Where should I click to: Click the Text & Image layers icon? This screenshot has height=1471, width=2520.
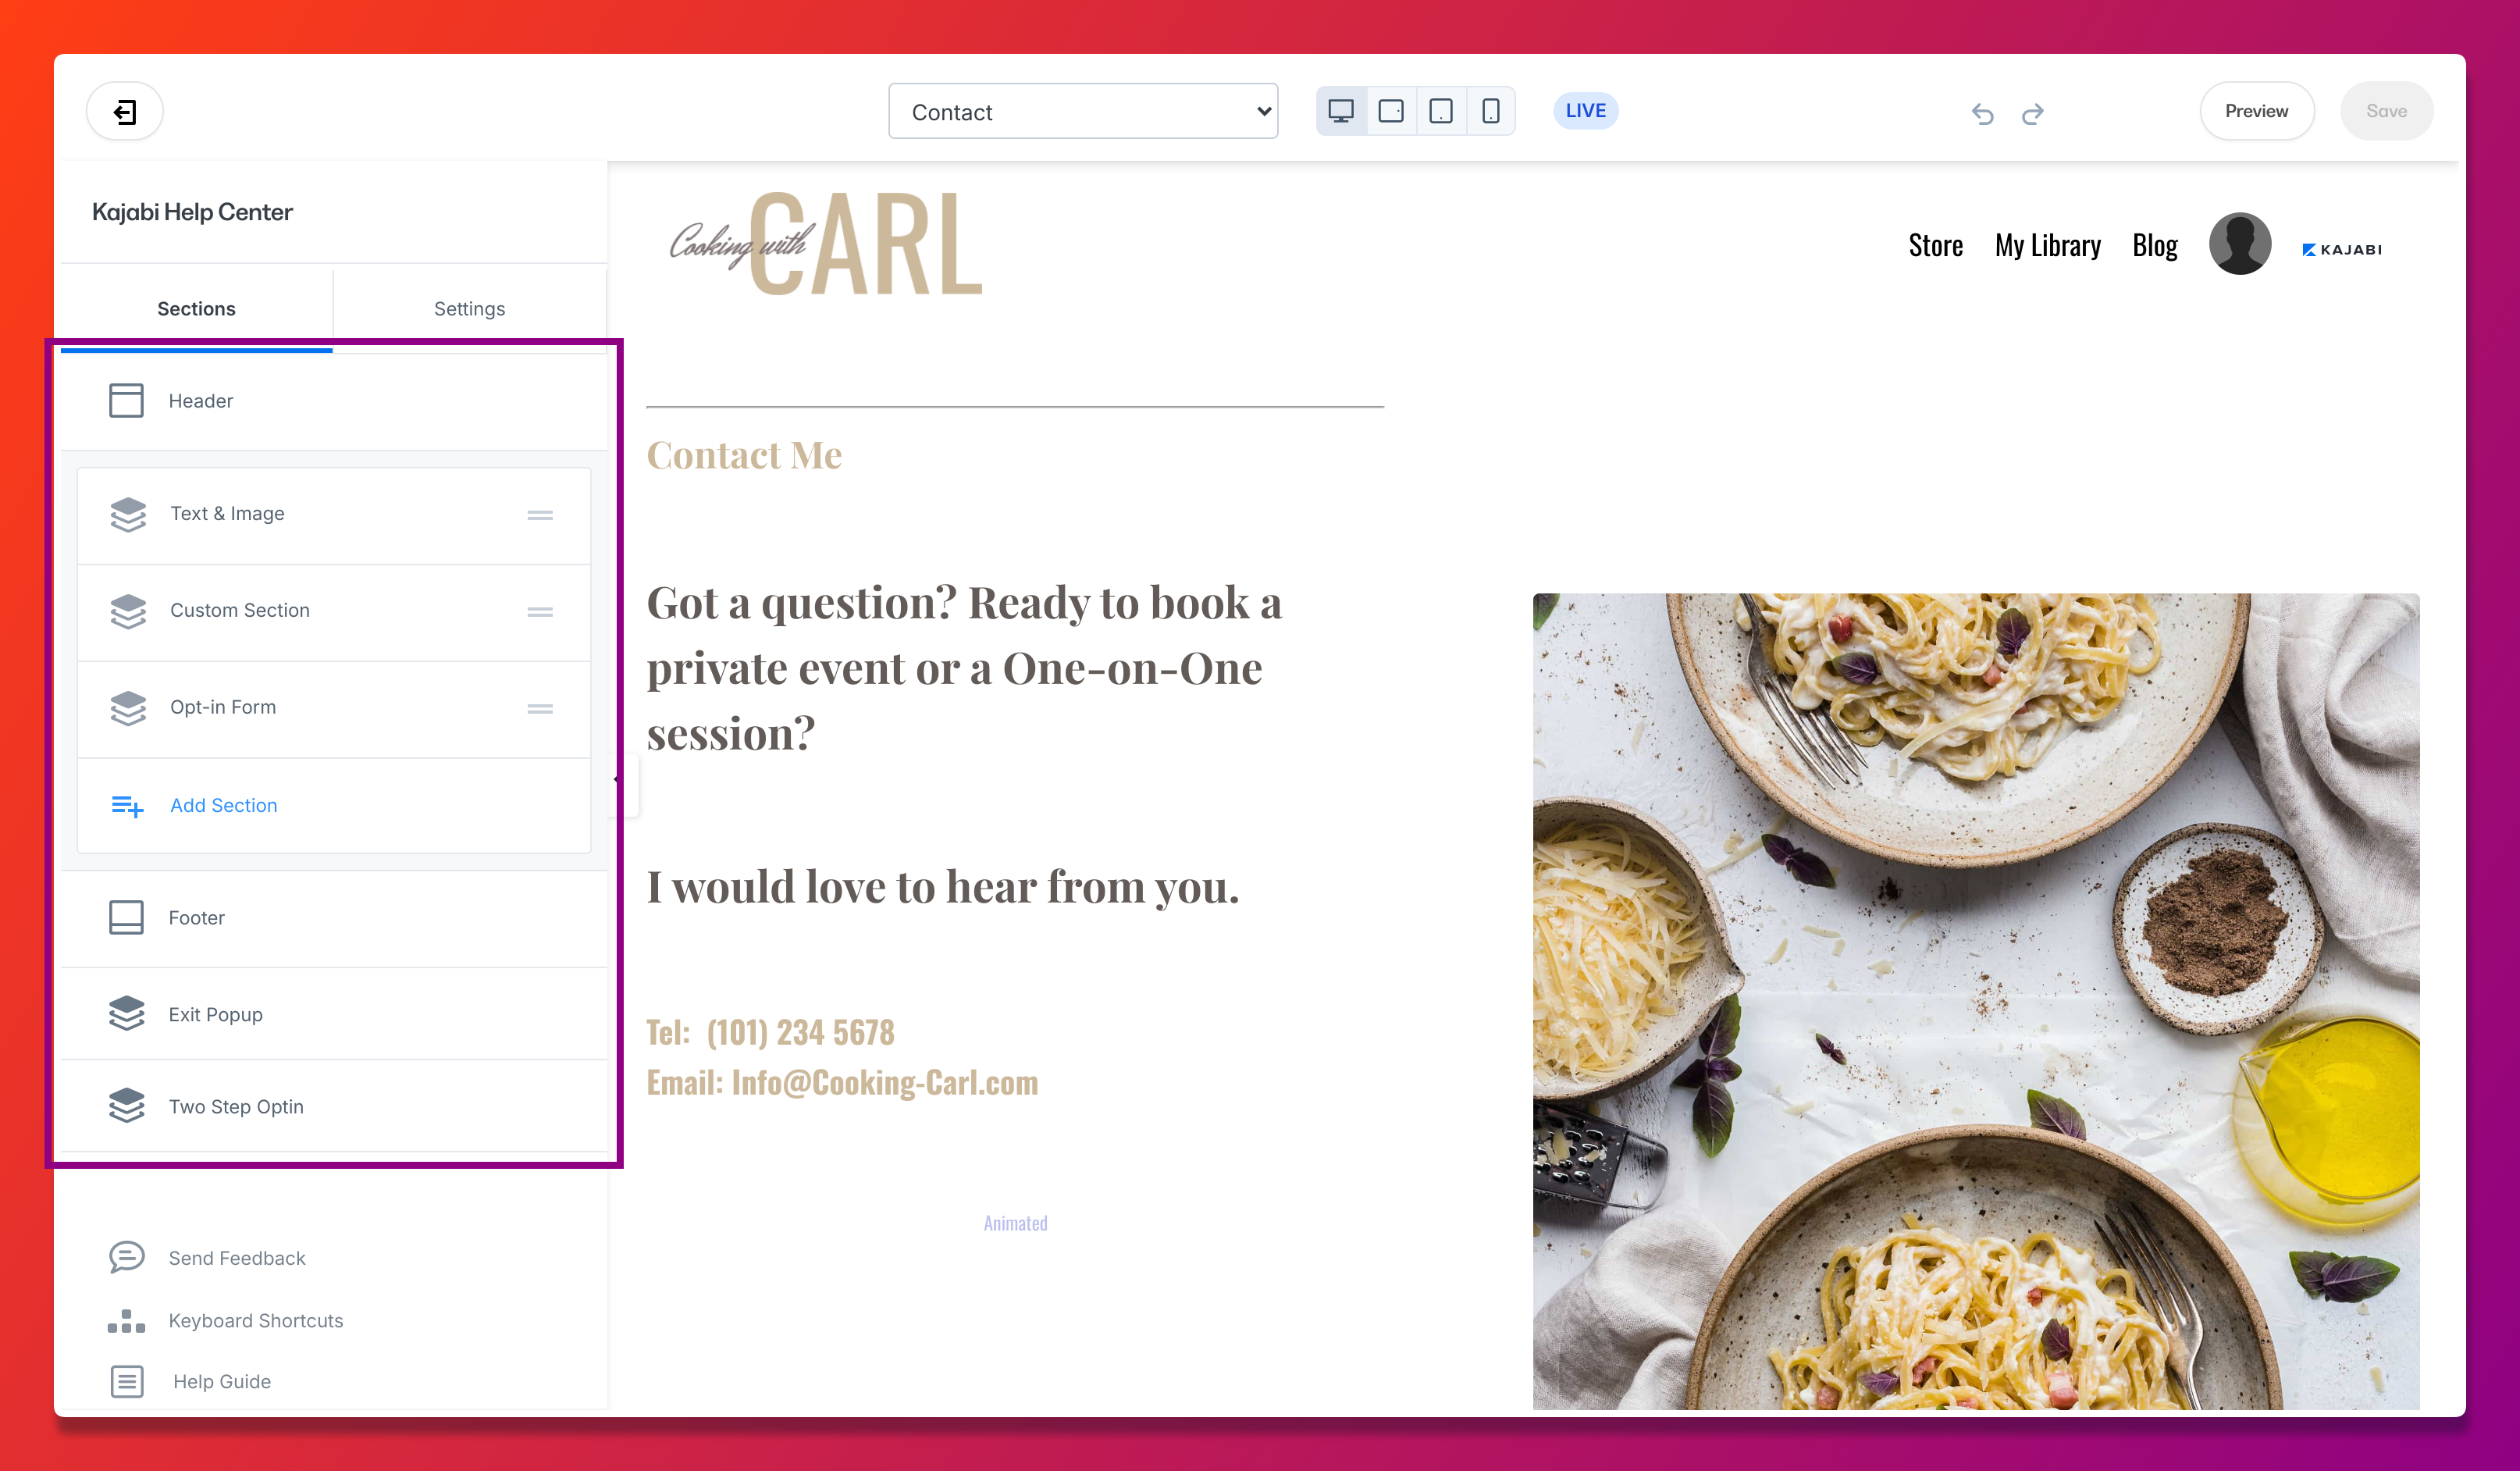(128, 514)
